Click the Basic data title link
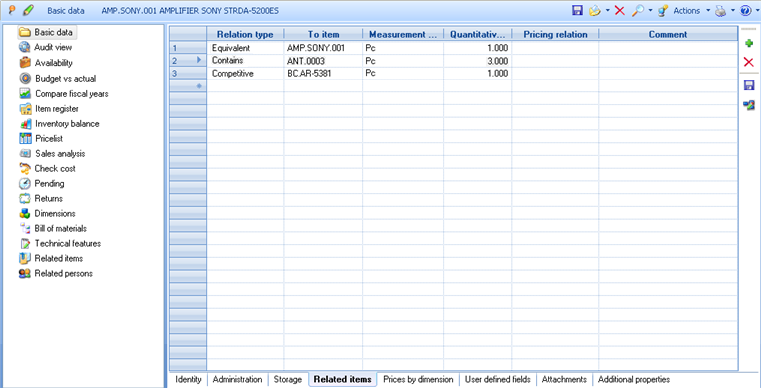 click(66, 11)
